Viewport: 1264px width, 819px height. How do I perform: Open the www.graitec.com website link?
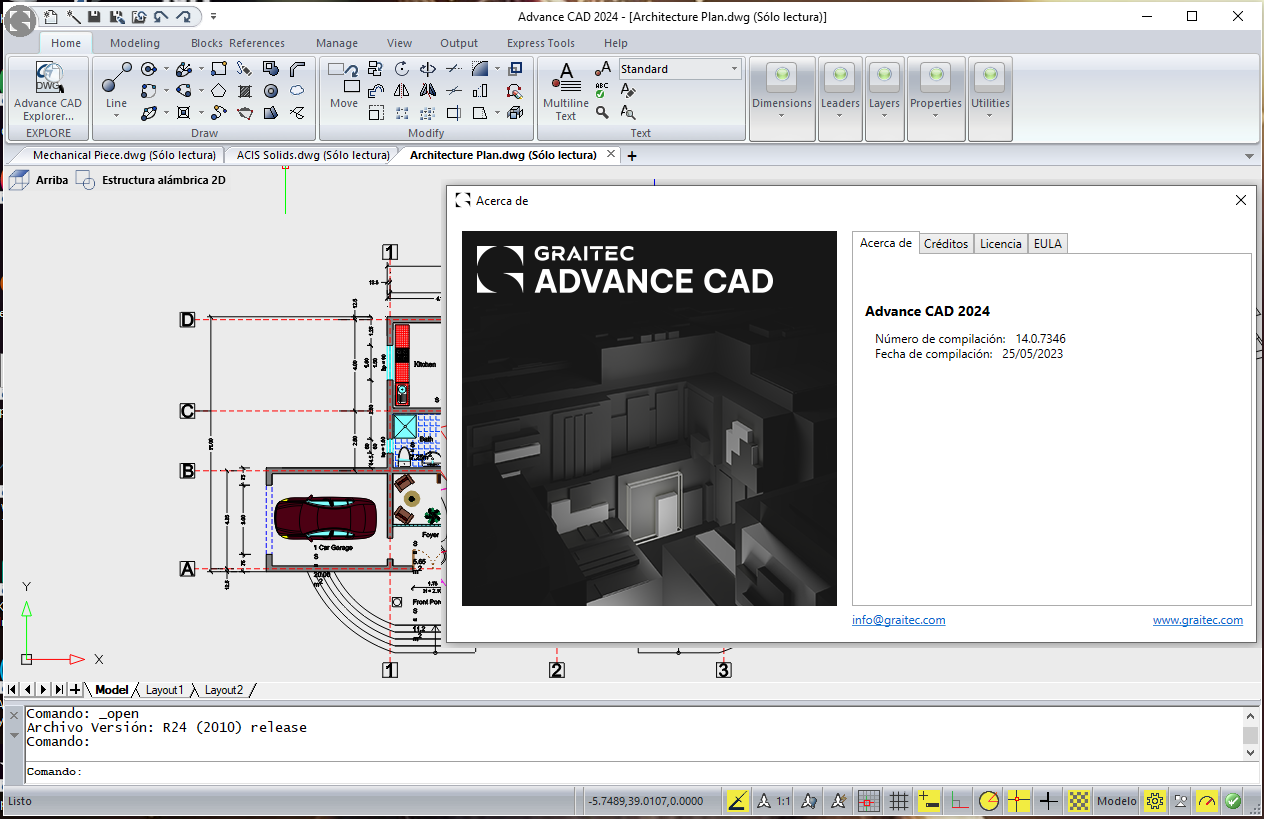(1198, 620)
